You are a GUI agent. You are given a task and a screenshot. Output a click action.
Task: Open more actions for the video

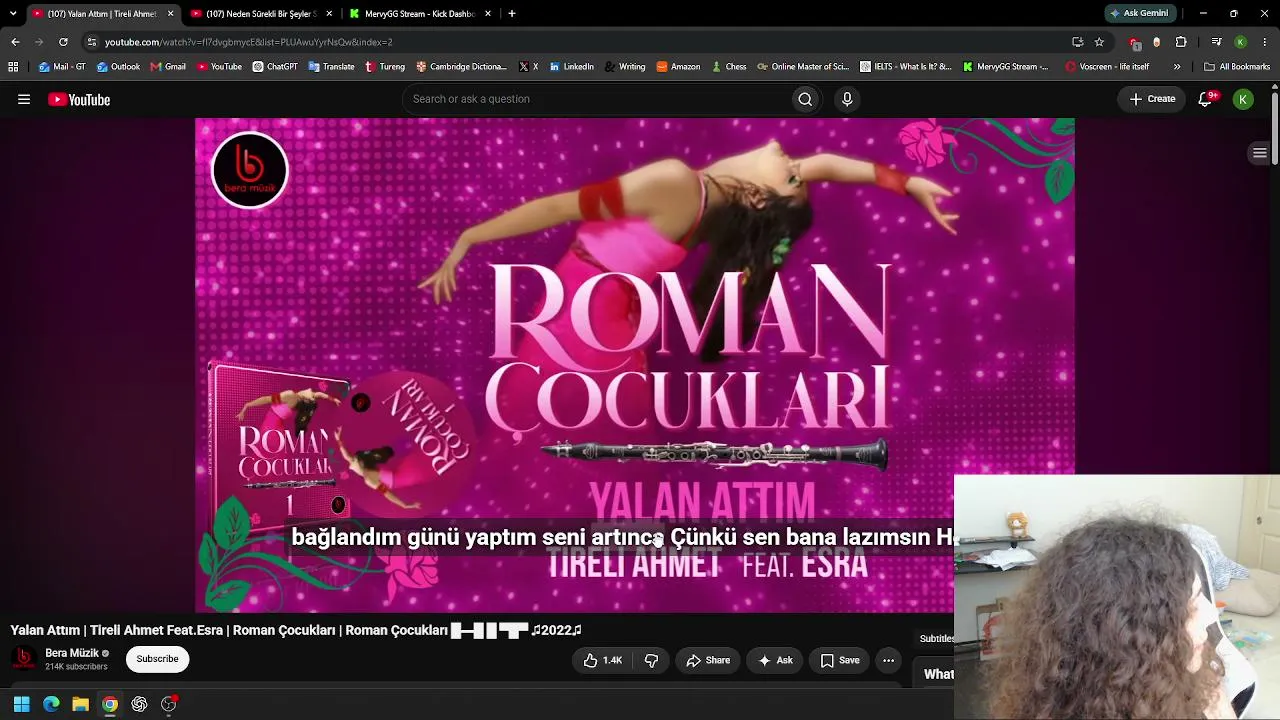(888, 660)
